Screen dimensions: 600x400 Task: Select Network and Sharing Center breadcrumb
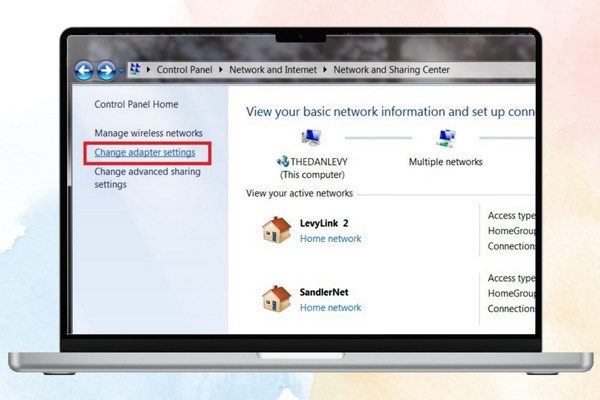click(391, 70)
